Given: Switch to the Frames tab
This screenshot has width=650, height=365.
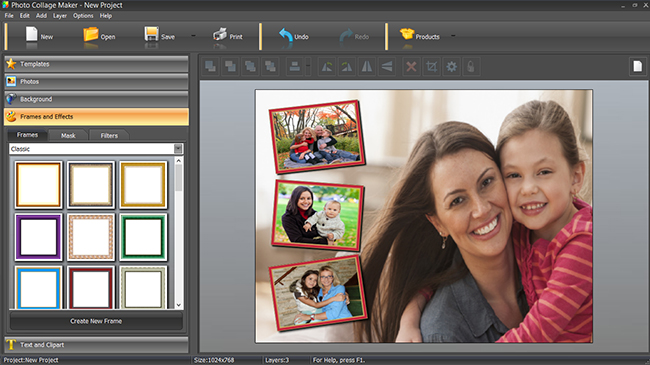Looking at the screenshot, I should point(27,135).
